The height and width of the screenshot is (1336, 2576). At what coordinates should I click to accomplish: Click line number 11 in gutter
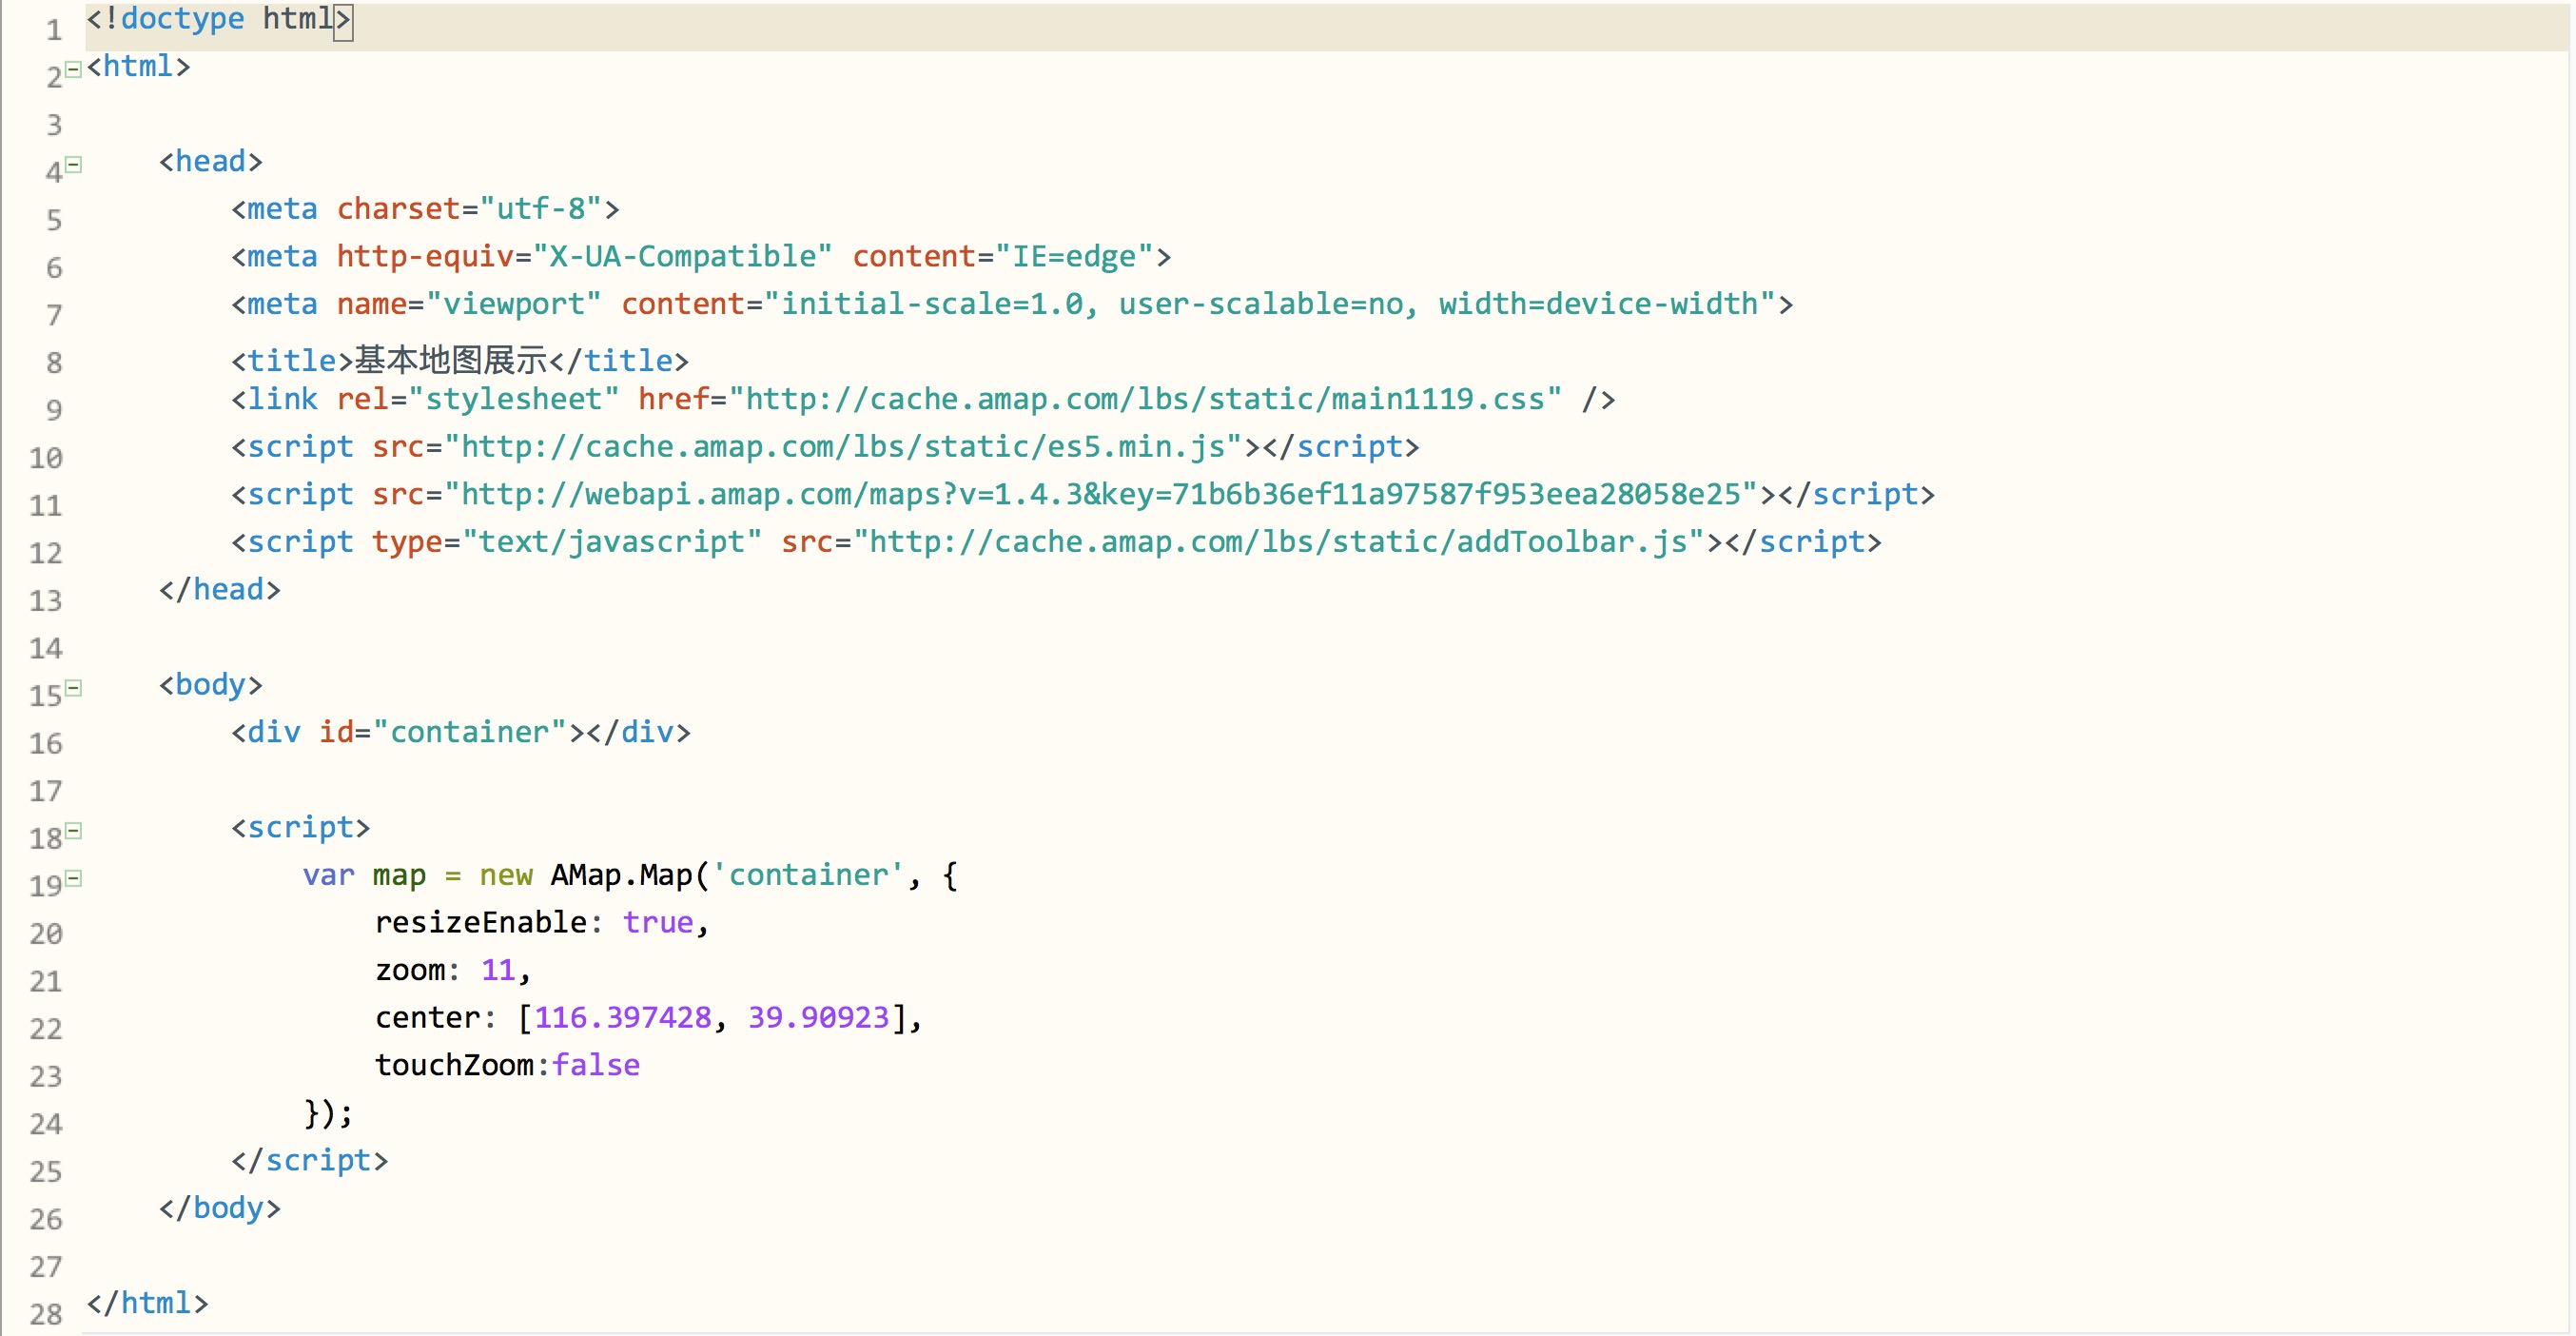click(46, 506)
